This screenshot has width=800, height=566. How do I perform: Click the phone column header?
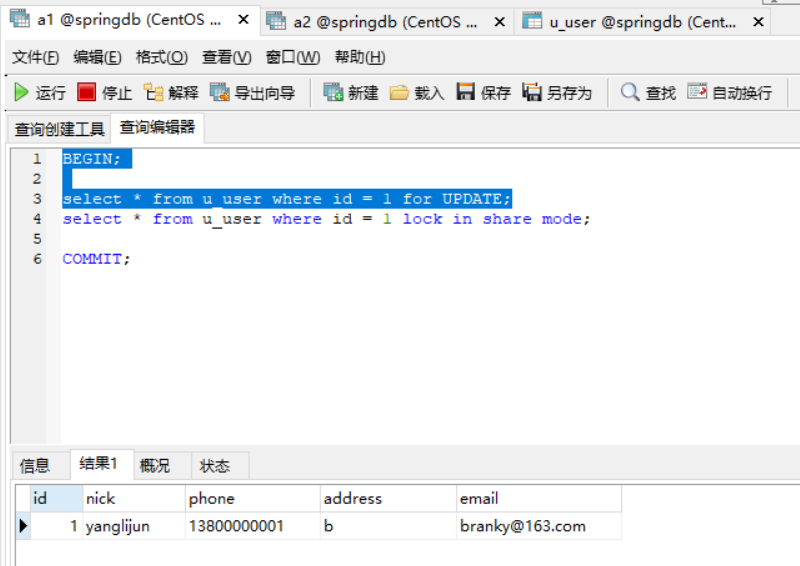coord(253,498)
